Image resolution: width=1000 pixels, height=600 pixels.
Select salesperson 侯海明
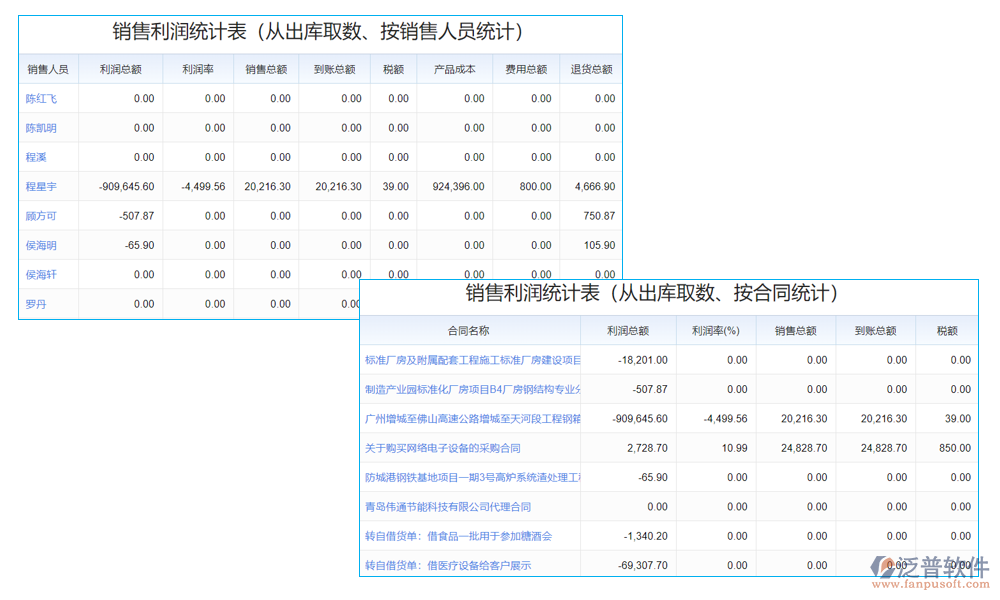pos(39,245)
